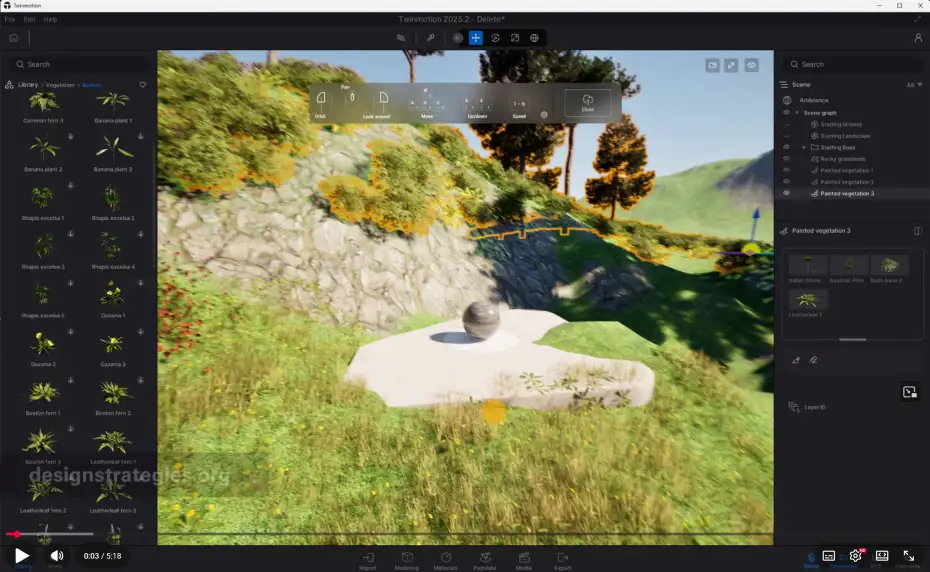
Task: Open the Import tab in bottom bar
Action: (368, 561)
